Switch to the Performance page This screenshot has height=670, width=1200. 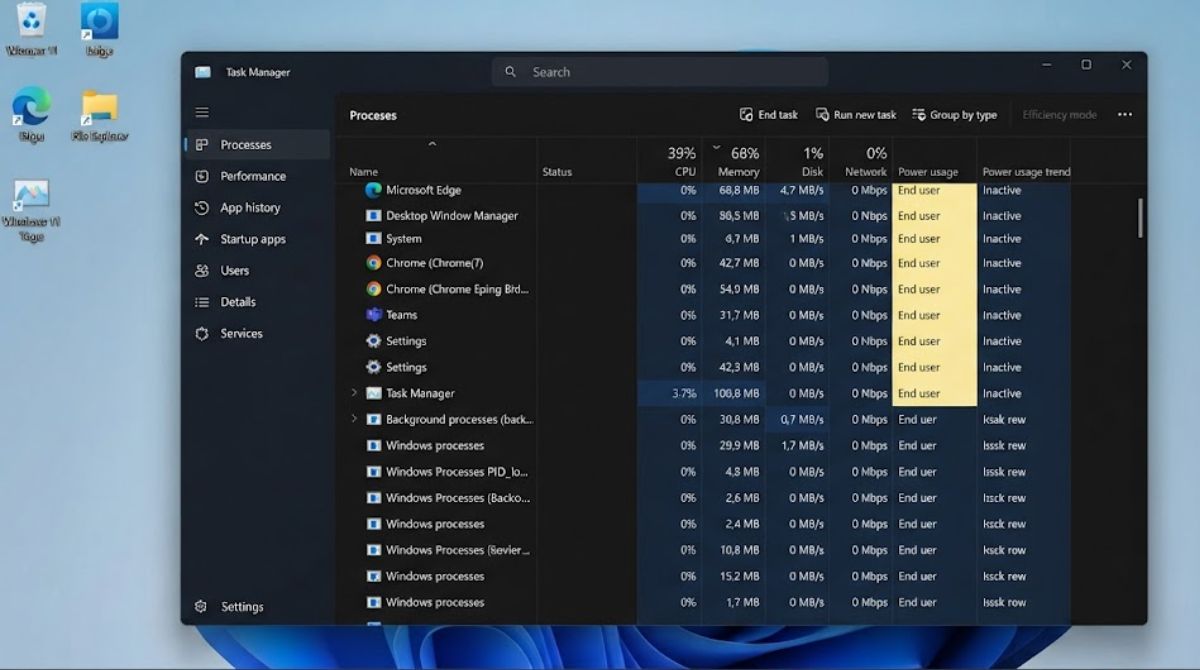[257, 176]
